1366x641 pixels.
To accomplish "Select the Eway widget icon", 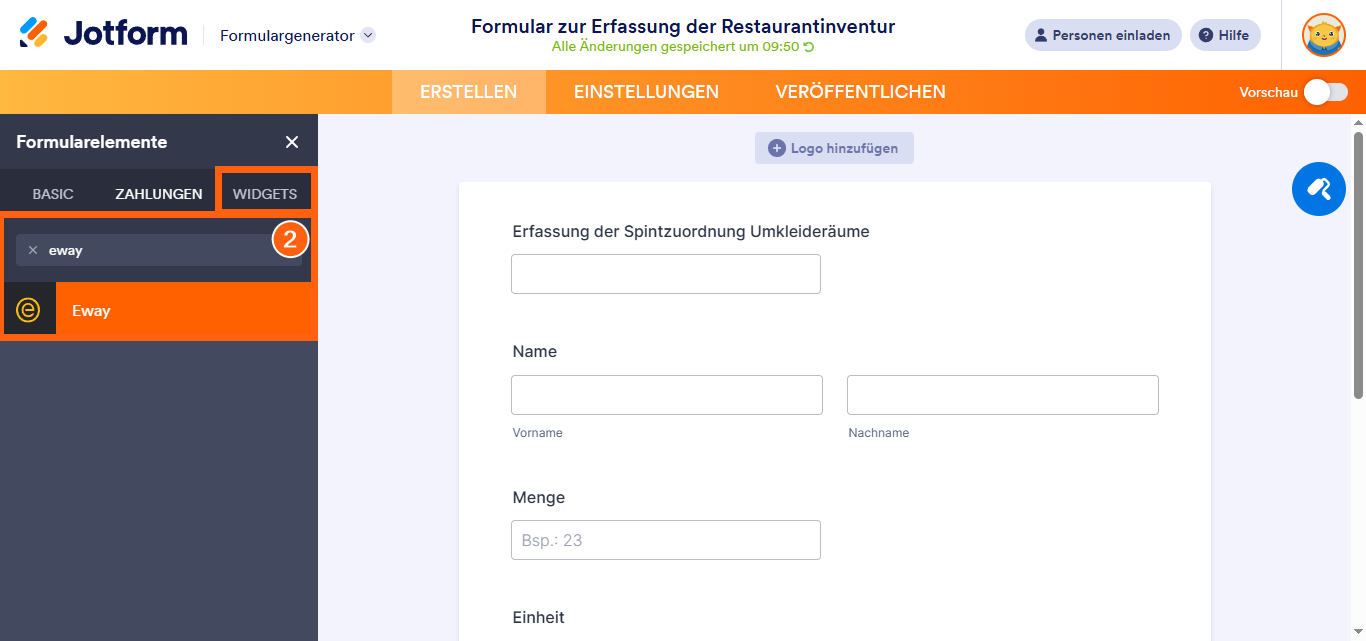I will [x=29, y=308].
